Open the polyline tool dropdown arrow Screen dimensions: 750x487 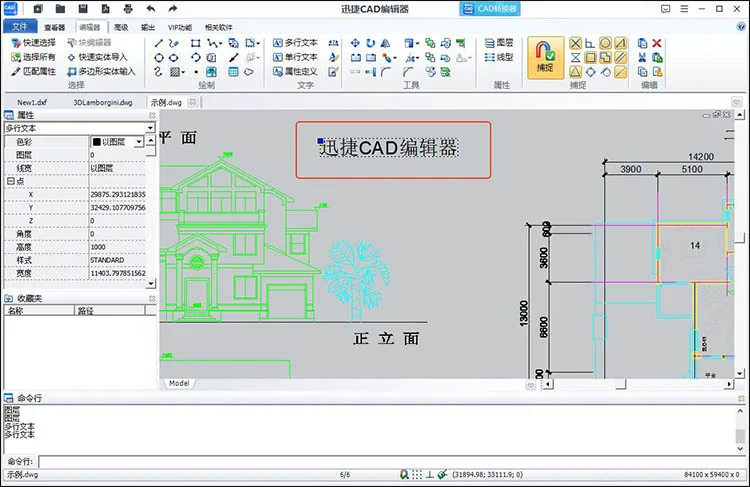[220, 44]
